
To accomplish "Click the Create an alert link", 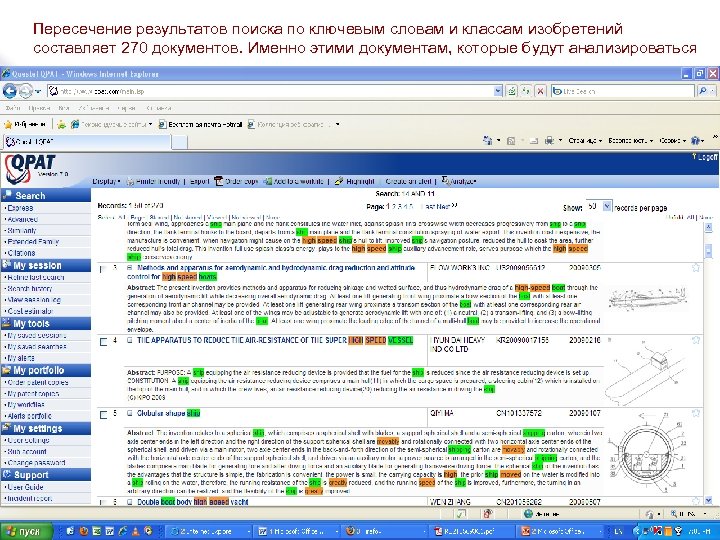I will (x=408, y=181).
